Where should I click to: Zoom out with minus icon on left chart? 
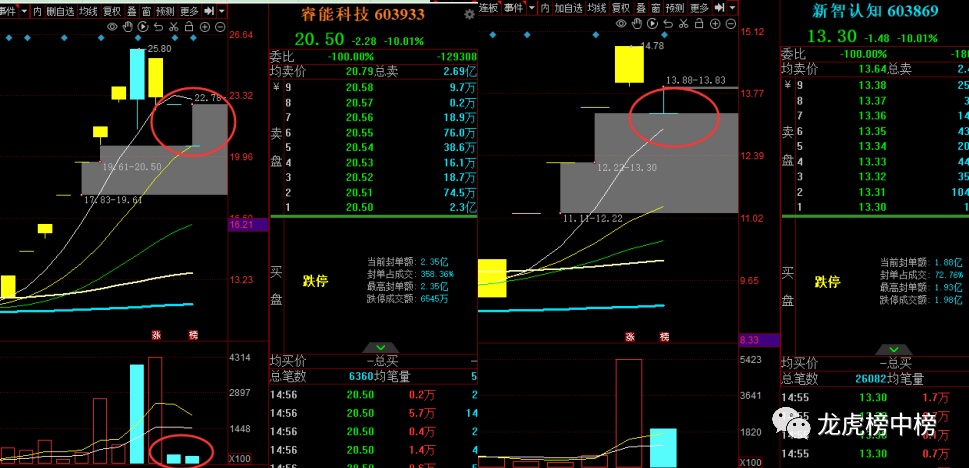click(x=219, y=25)
